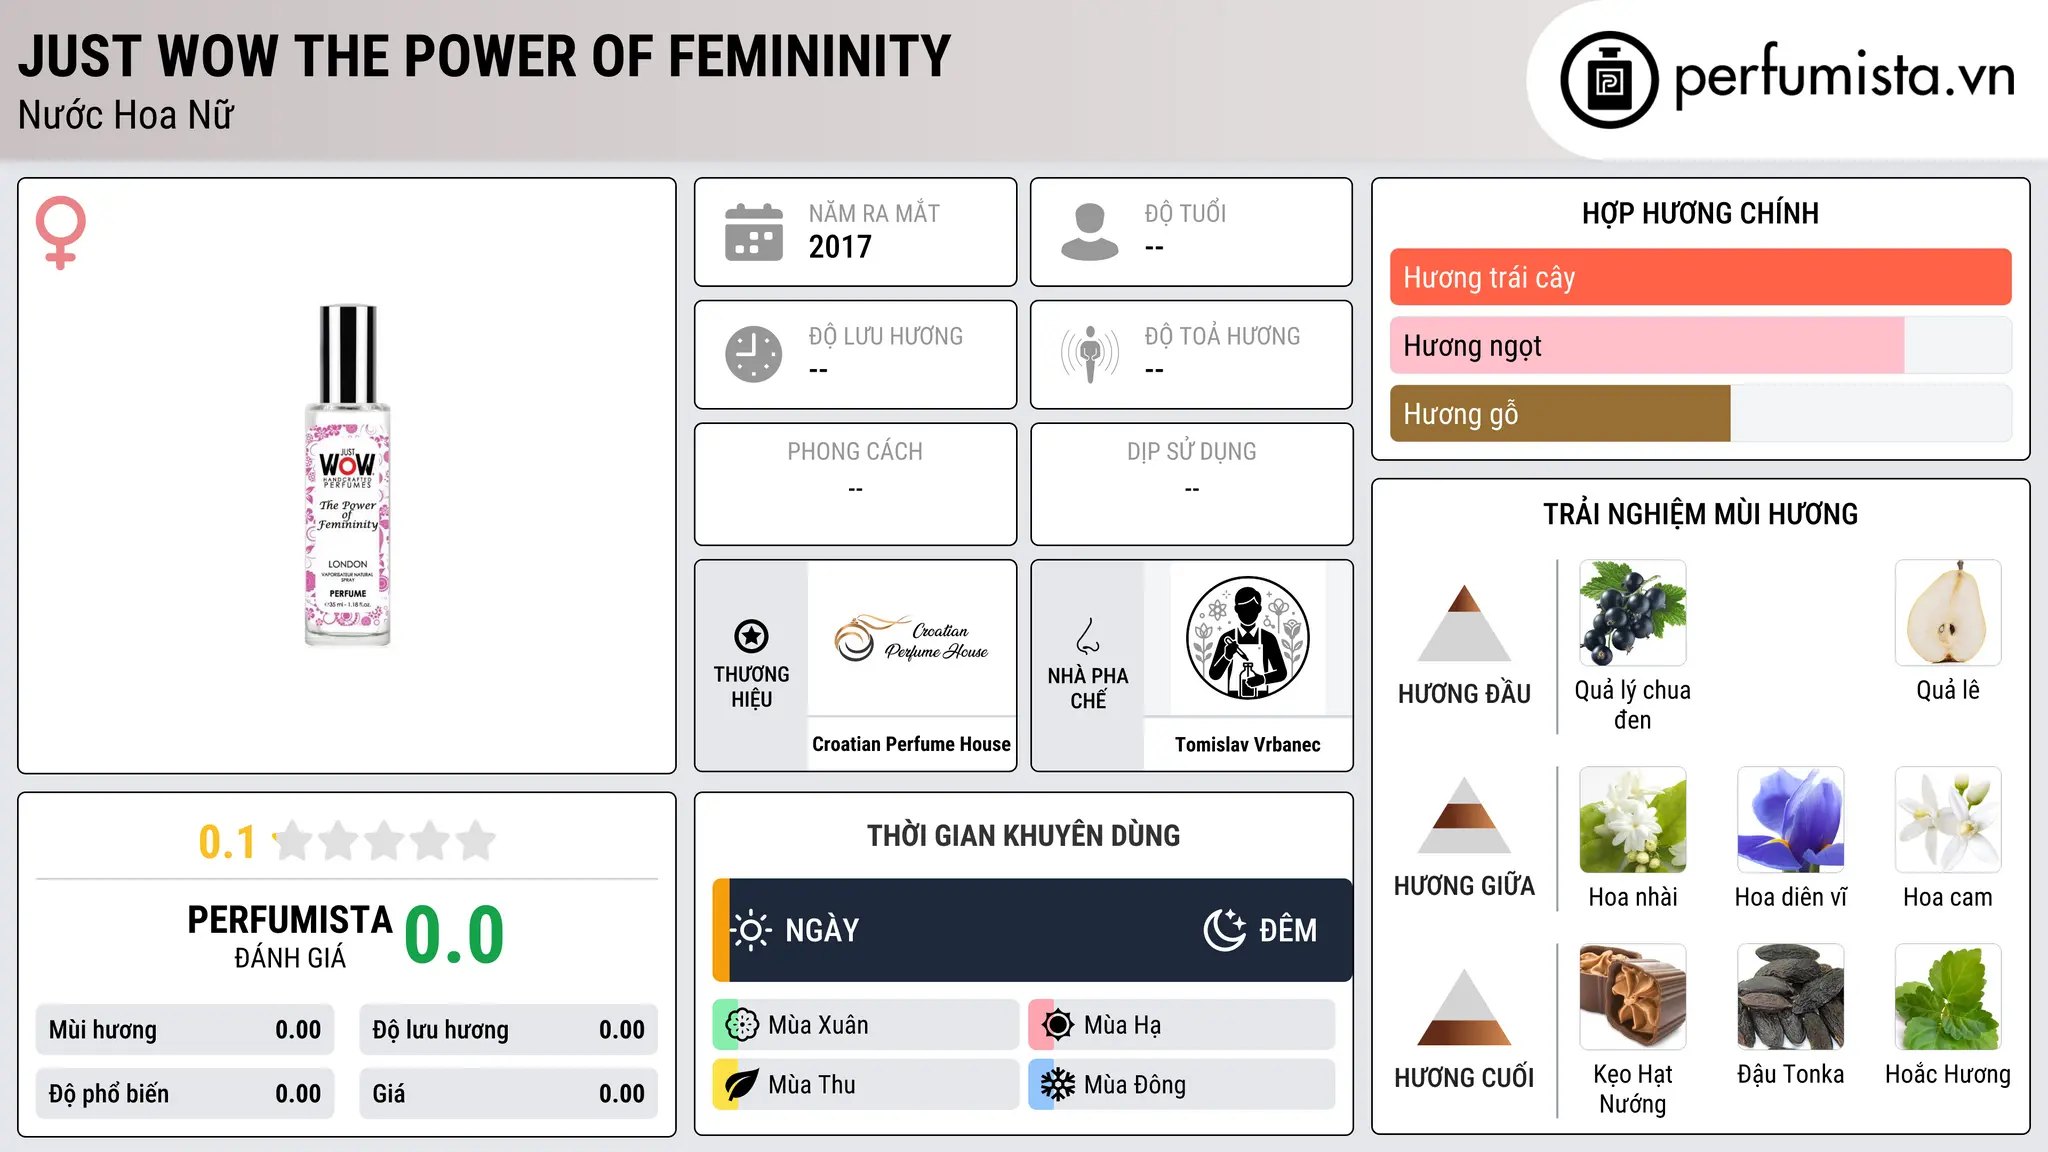Screen dimensions: 2048x1152
Task: Select the Quả lê pear note image
Action: click(x=1947, y=613)
